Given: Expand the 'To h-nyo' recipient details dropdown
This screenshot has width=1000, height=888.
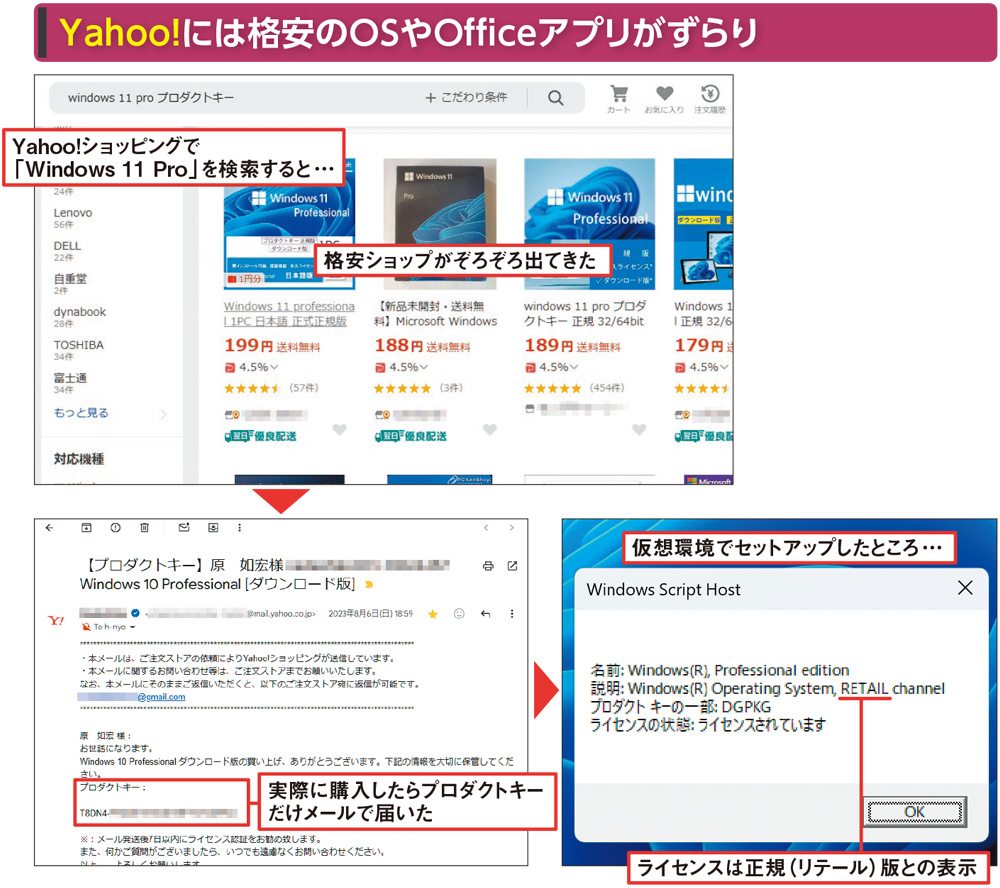Looking at the screenshot, I should 133,627.
